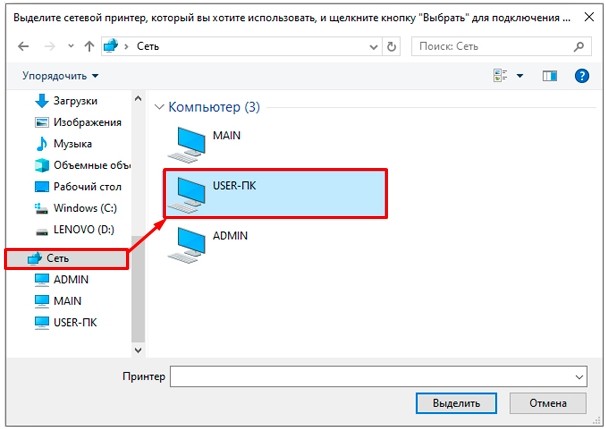Viewport: 606px width, 429px height.
Task: Expand the Принтер dropdown arrow
Action: (579, 377)
